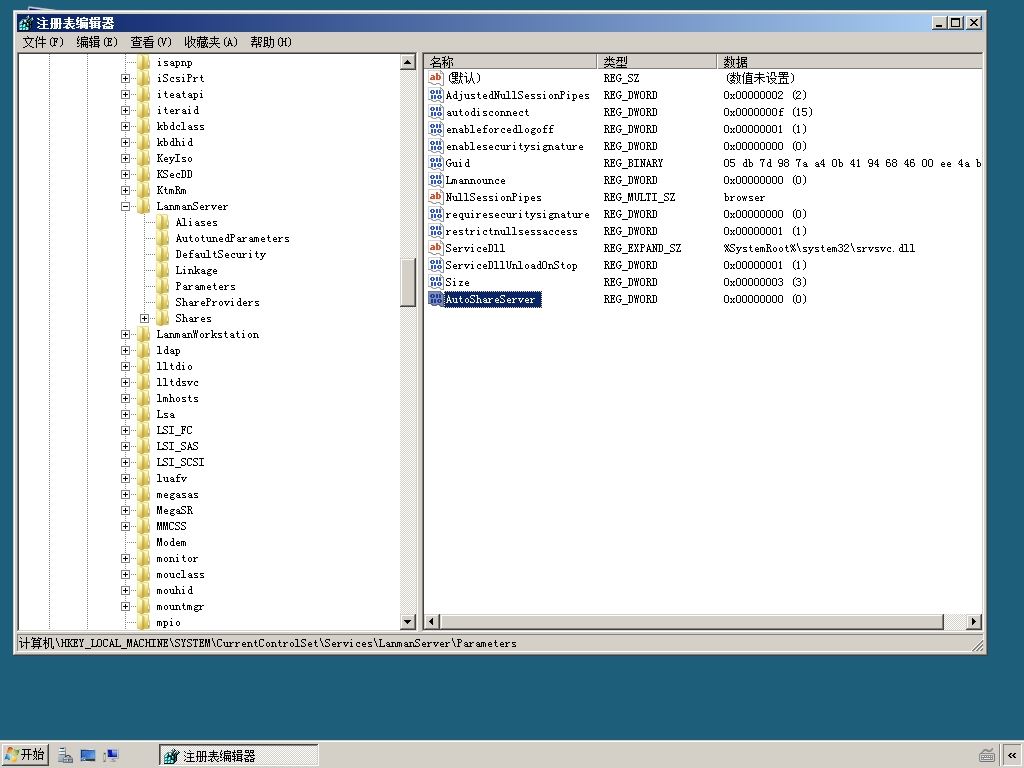The width and height of the screenshot is (1024, 768).
Task: Click the 开始 Start button
Action: [x=25, y=755]
